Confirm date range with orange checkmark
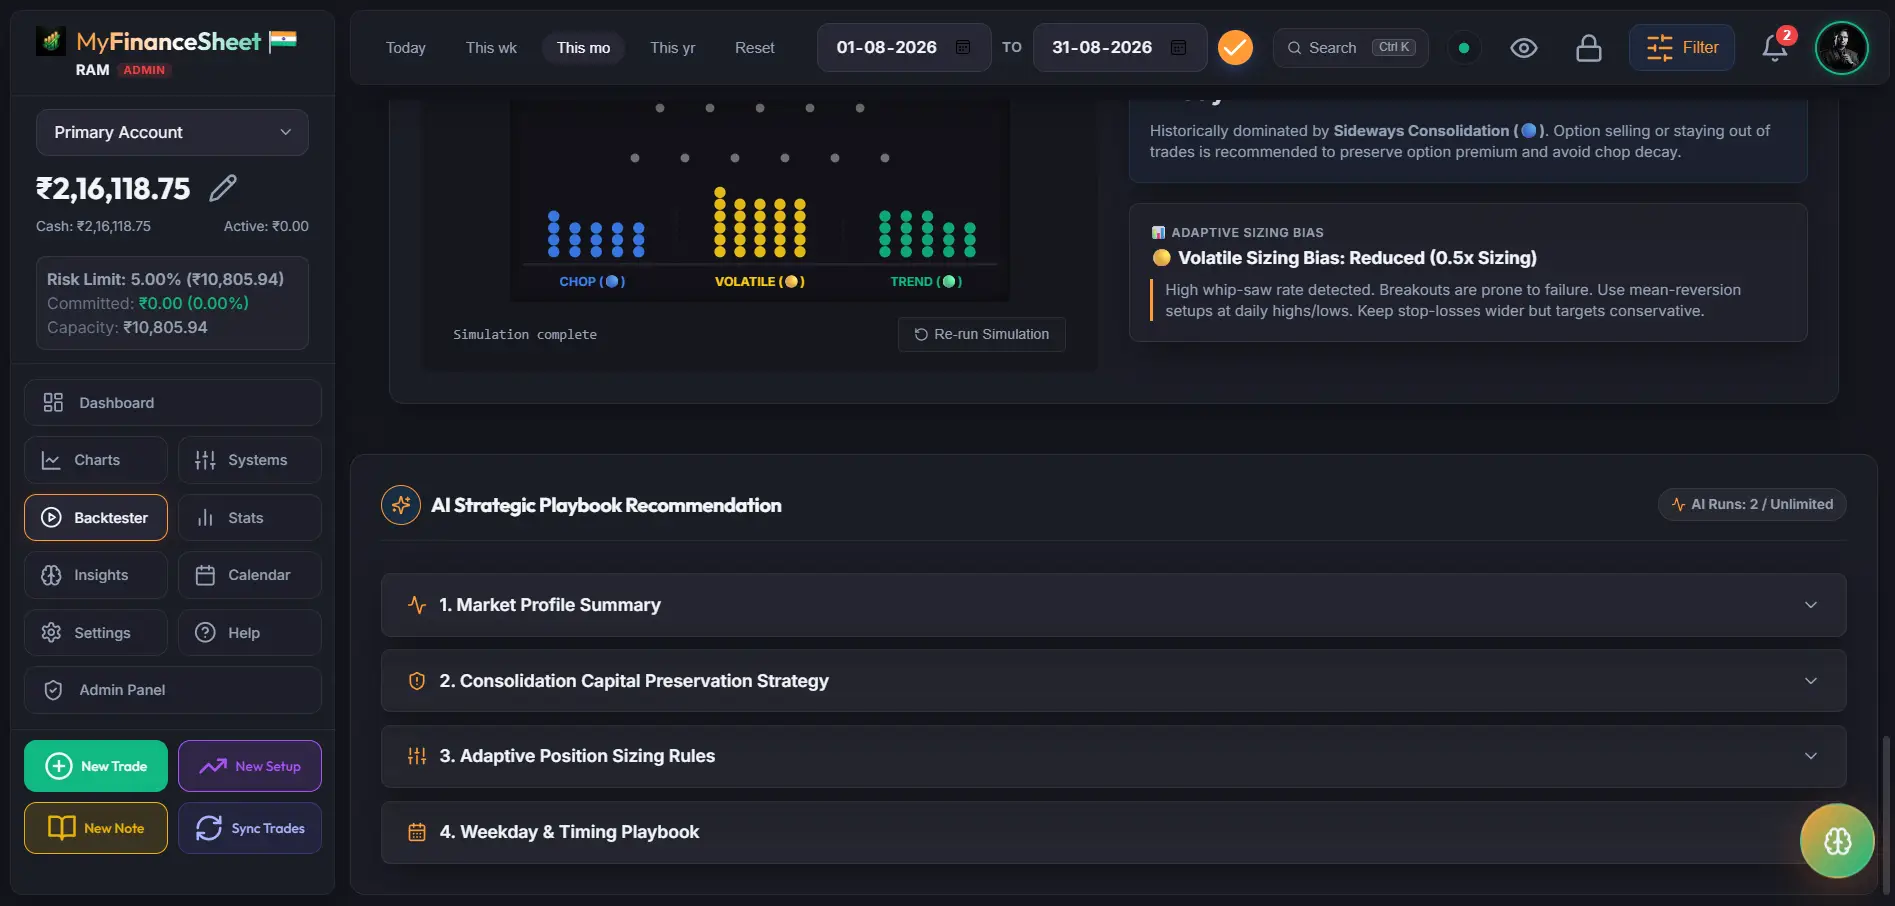Screen dimensions: 1895x906 click(1235, 48)
